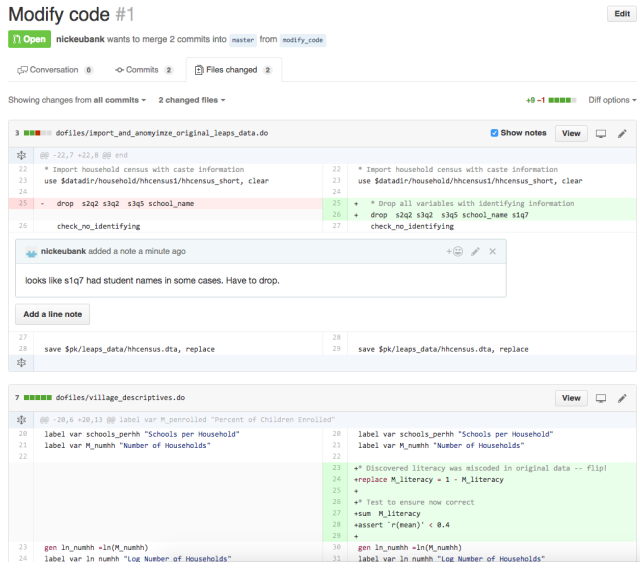Click the note text about s1q7 student names

152,280
